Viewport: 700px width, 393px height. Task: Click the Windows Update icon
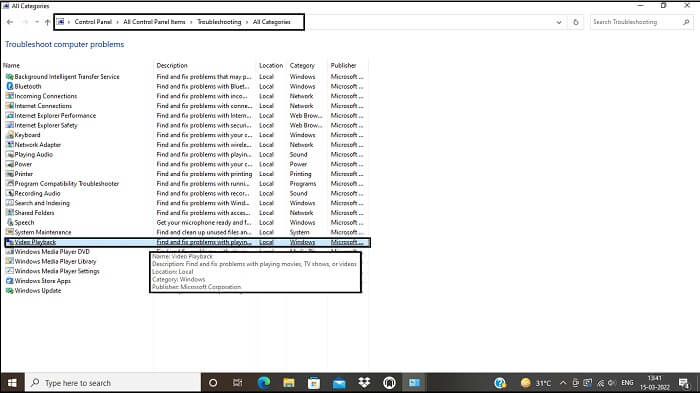[9, 291]
